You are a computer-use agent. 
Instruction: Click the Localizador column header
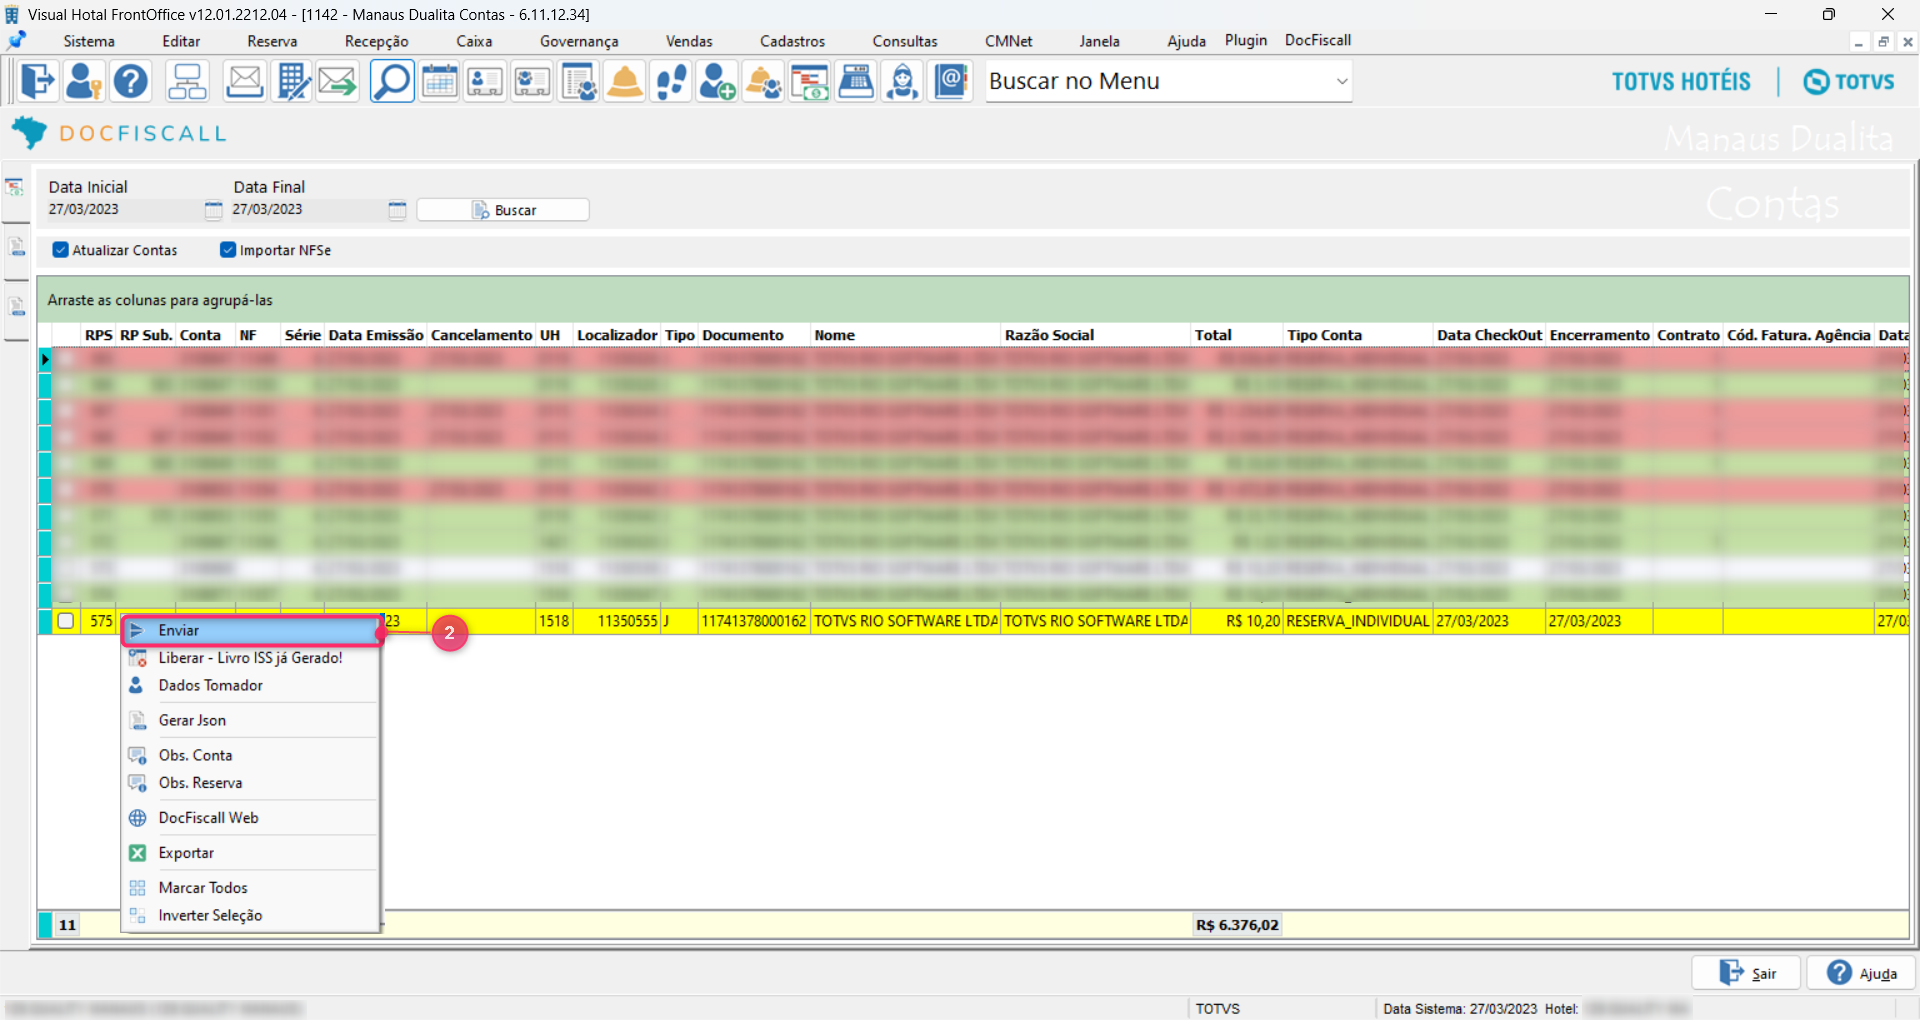tap(617, 335)
